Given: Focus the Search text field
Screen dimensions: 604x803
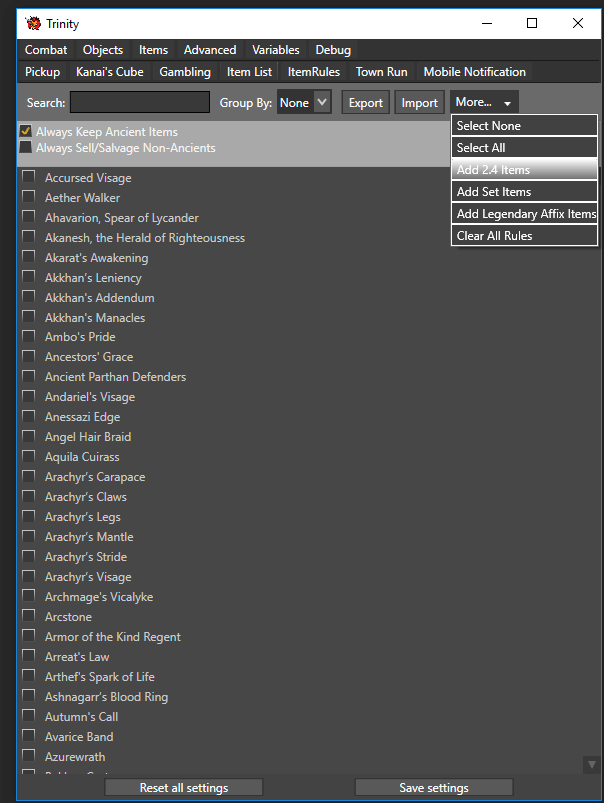Looking at the screenshot, I should 140,102.
